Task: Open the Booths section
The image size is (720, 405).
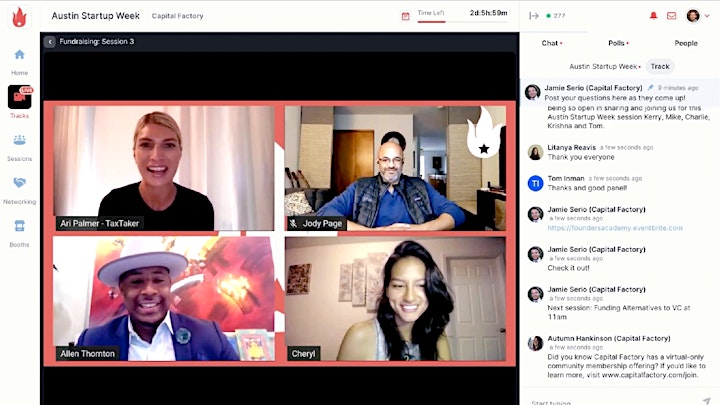Action: [x=19, y=234]
